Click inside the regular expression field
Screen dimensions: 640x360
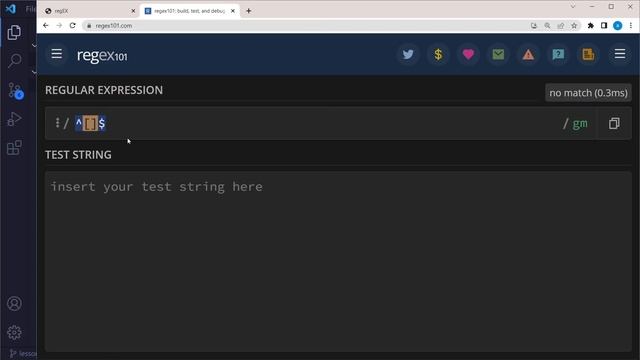pyautogui.click(x=318, y=123)
